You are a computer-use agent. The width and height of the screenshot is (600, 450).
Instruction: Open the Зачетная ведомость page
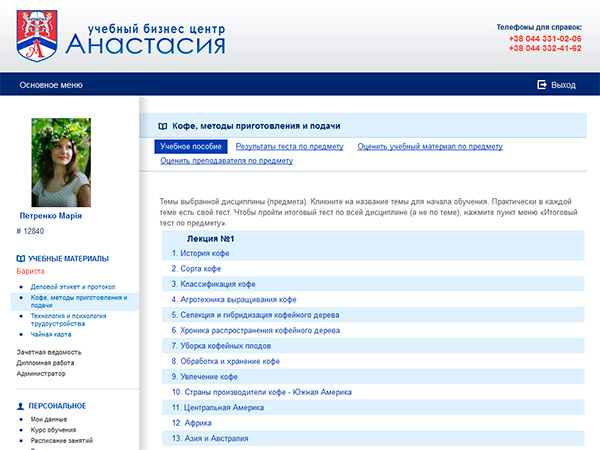48,352
